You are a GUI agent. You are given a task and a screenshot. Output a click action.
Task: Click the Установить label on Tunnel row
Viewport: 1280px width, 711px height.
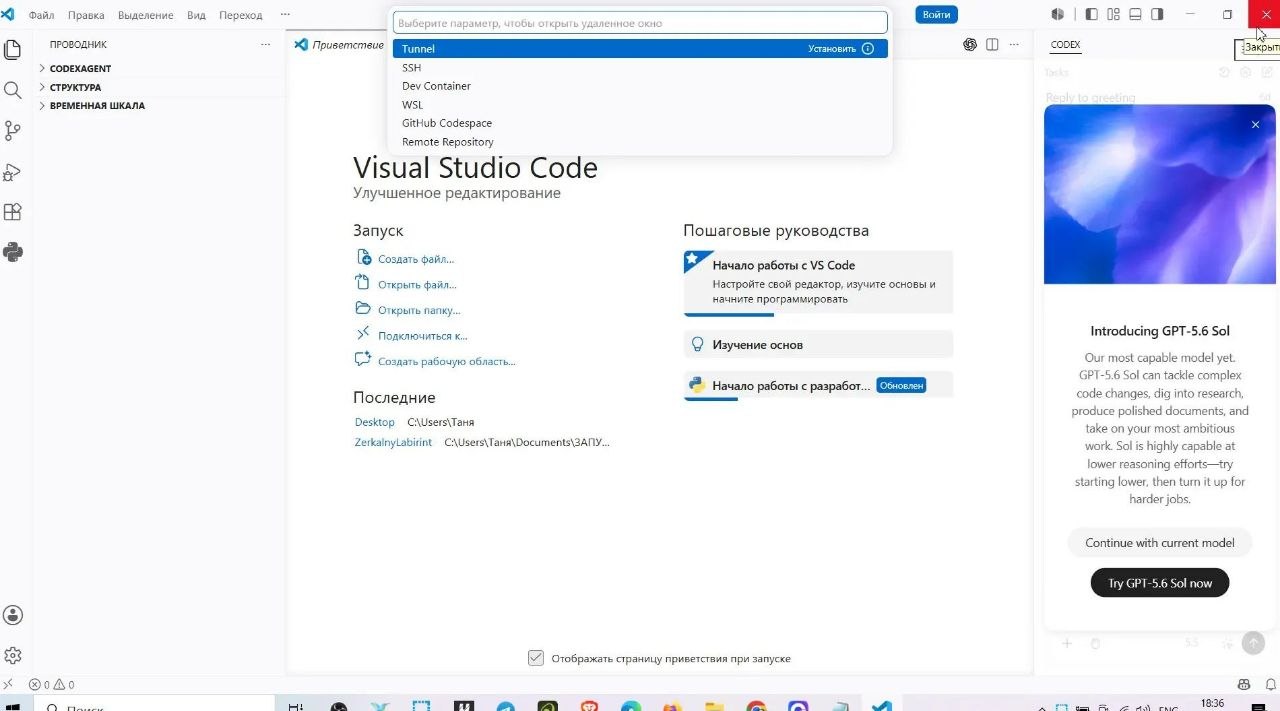point(832,48)
